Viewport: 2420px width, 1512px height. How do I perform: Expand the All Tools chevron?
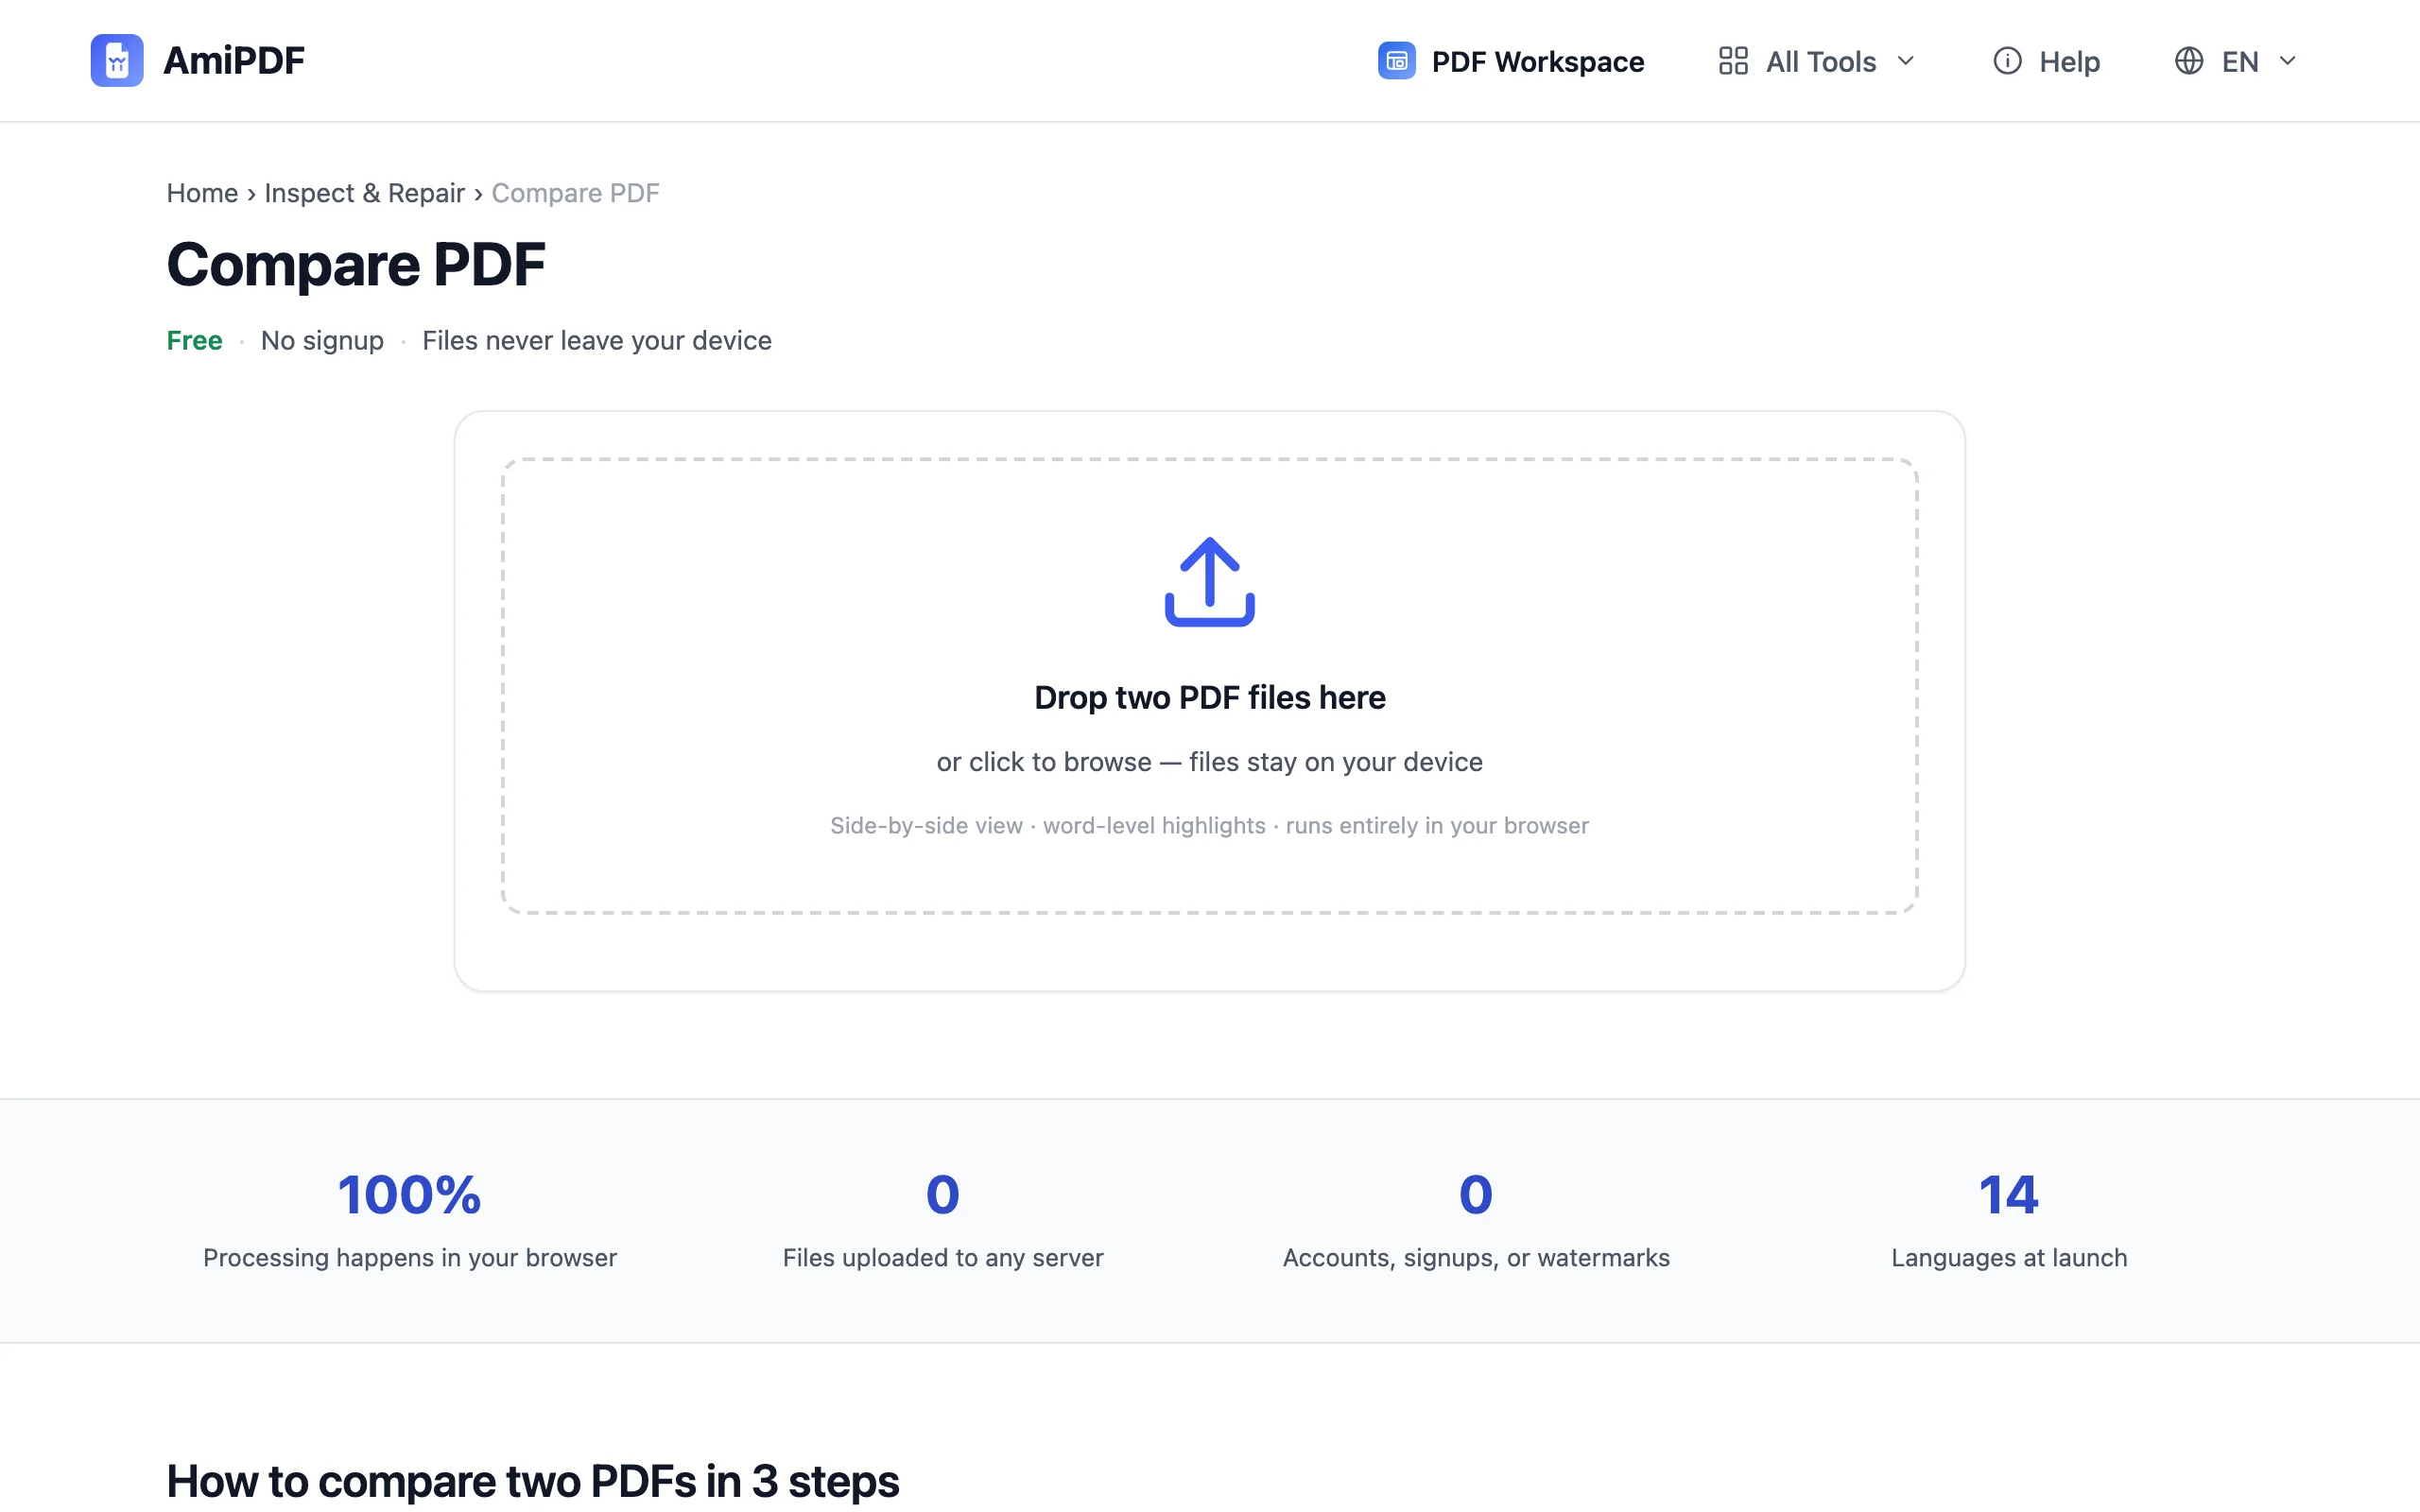tap(1905, 61)
